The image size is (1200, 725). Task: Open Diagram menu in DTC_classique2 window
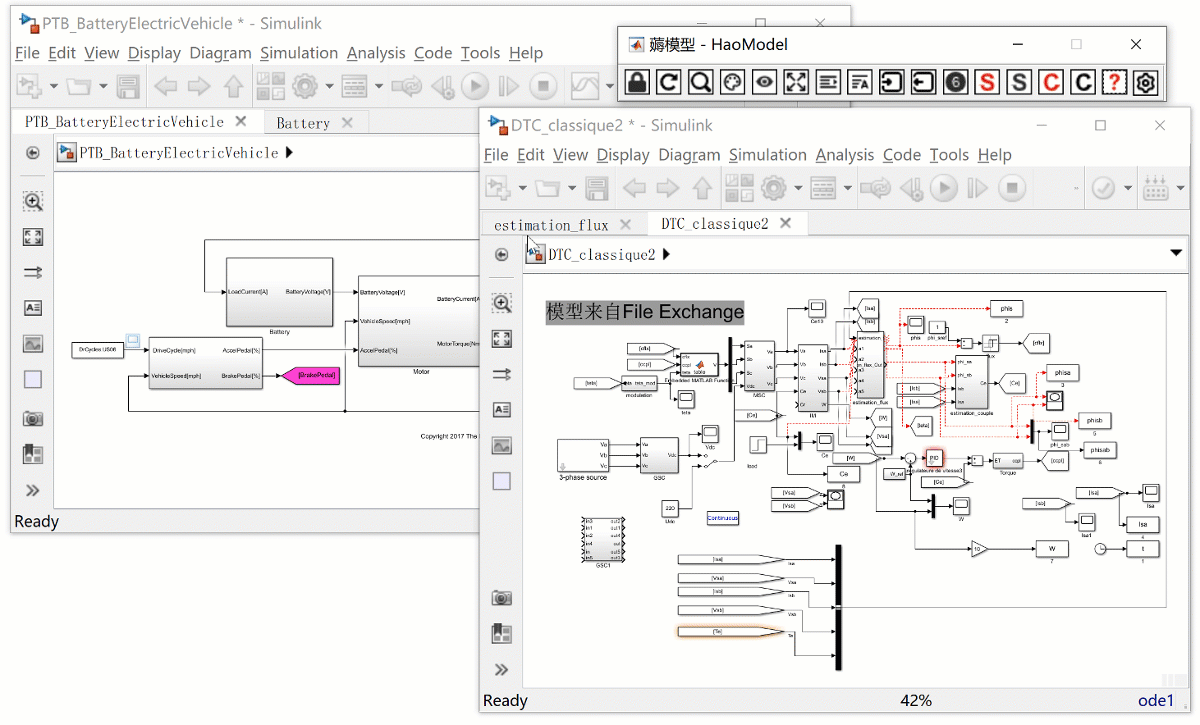click(x=689, y=155)
